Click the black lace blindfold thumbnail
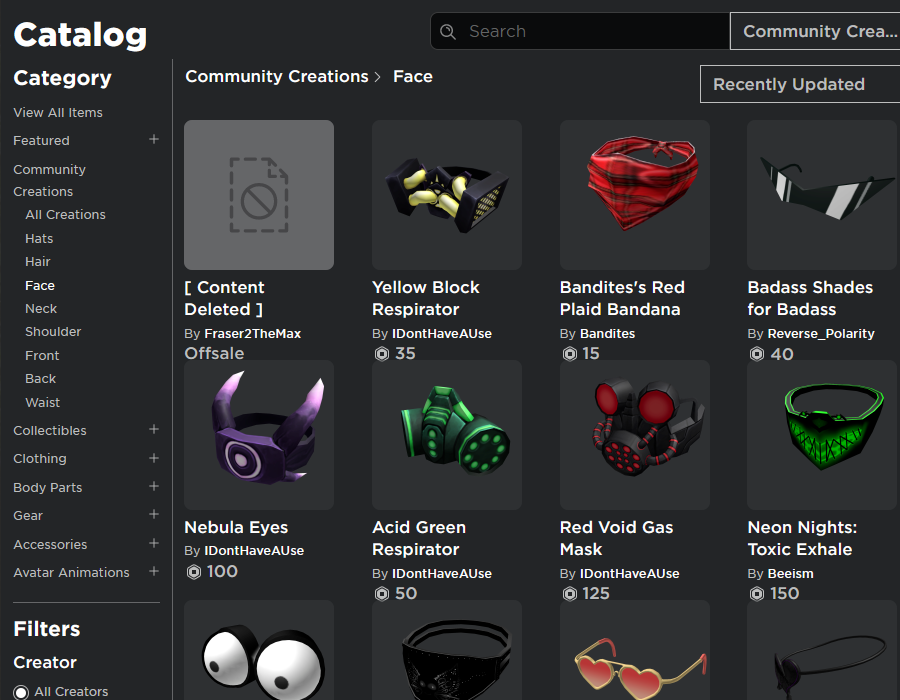Screen dimensions: 900x700 pos(447,650)
